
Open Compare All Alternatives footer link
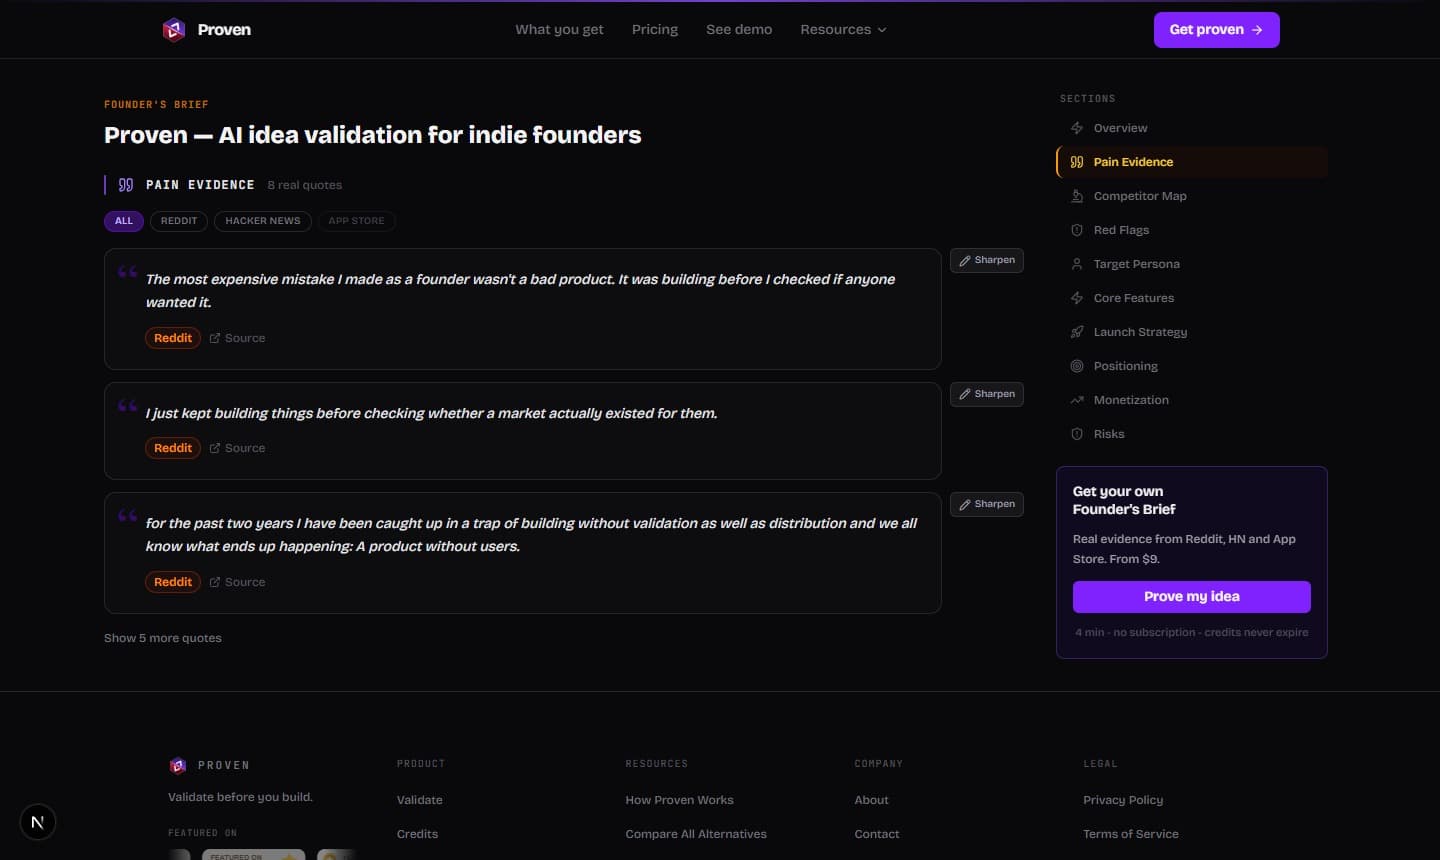(696, 834)
